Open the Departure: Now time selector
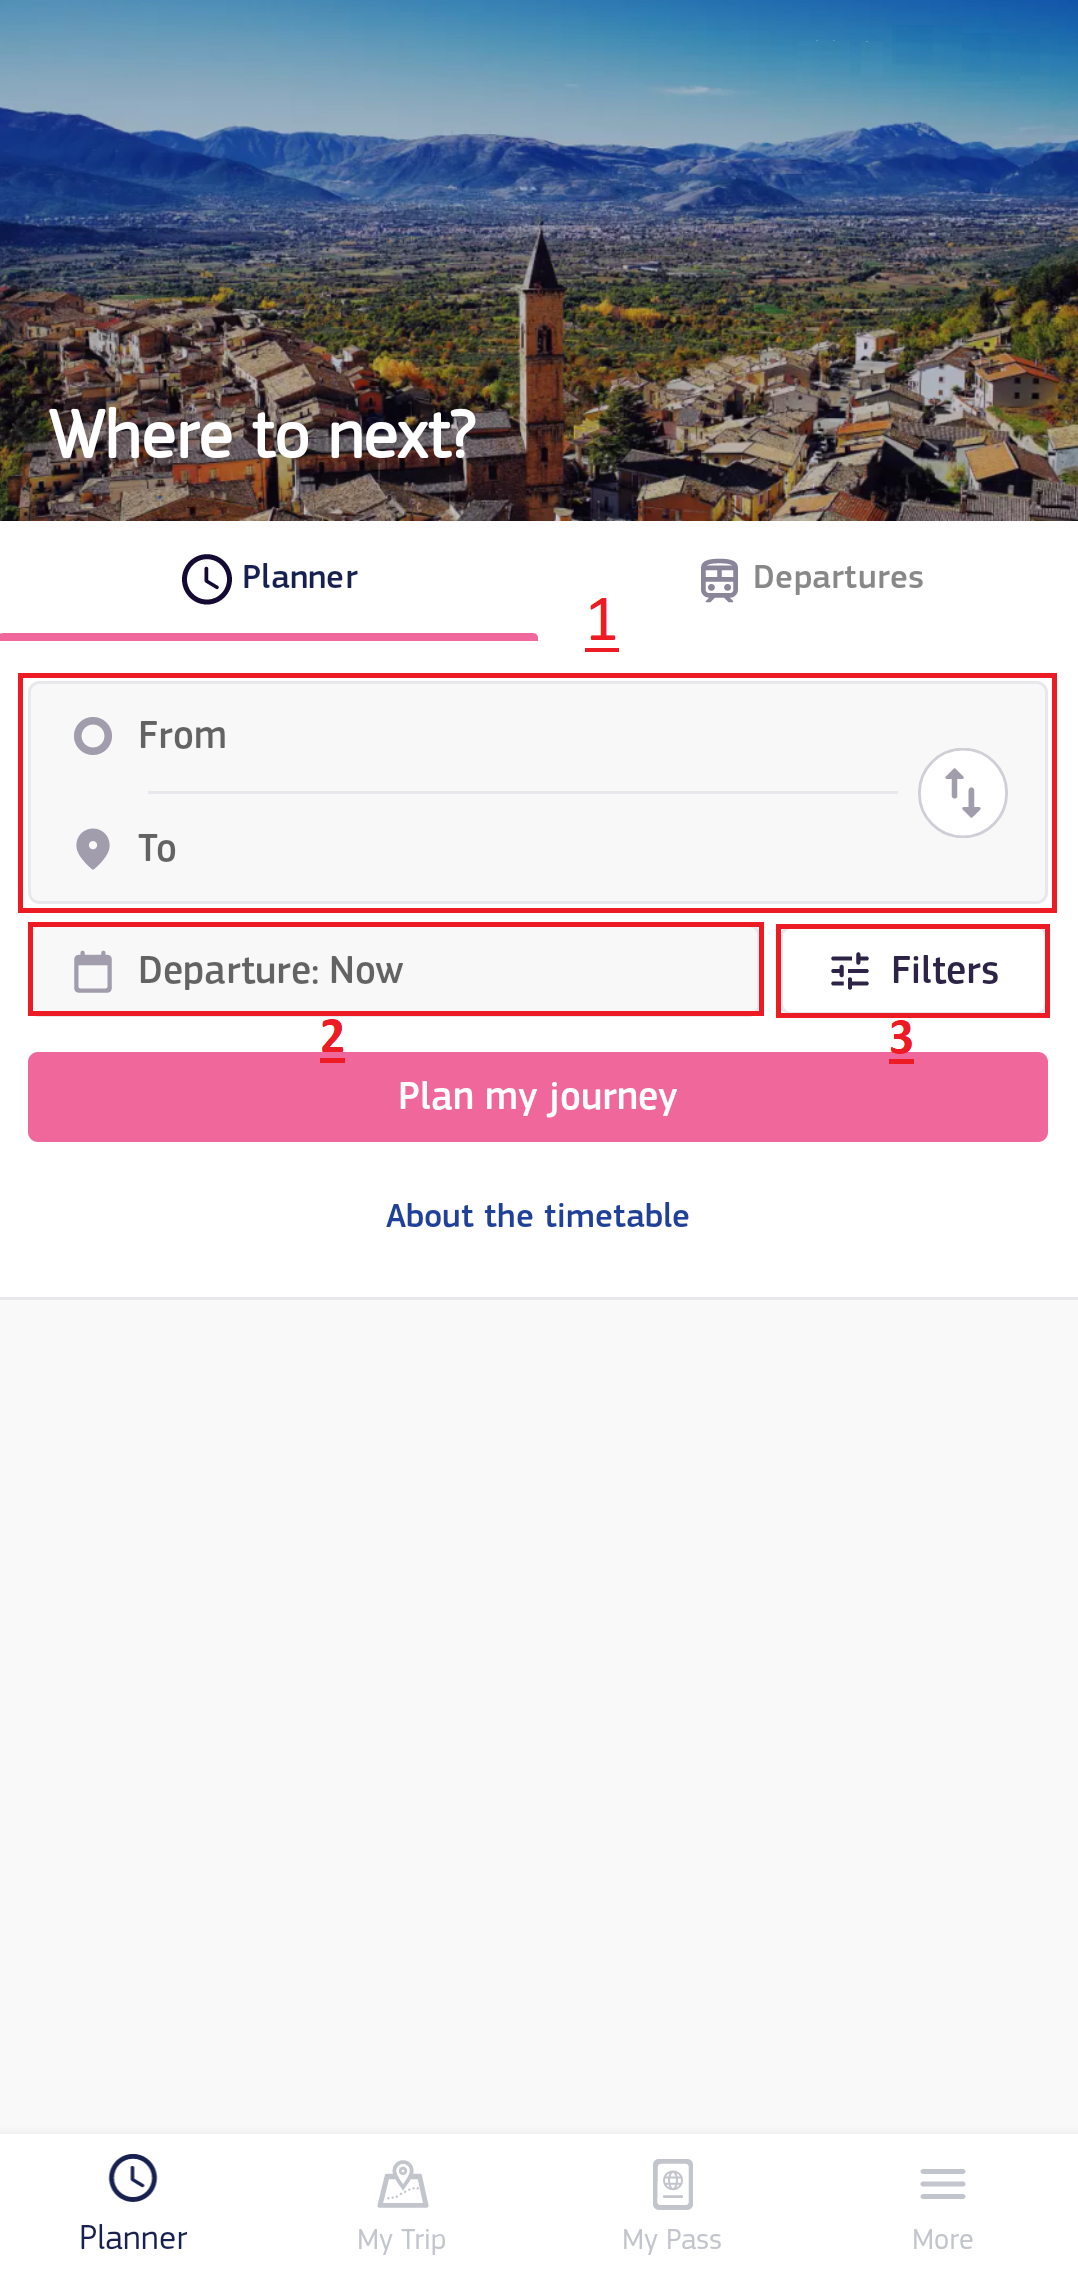This screenshot has height=2273, width=1078. (x=396, y=971)
